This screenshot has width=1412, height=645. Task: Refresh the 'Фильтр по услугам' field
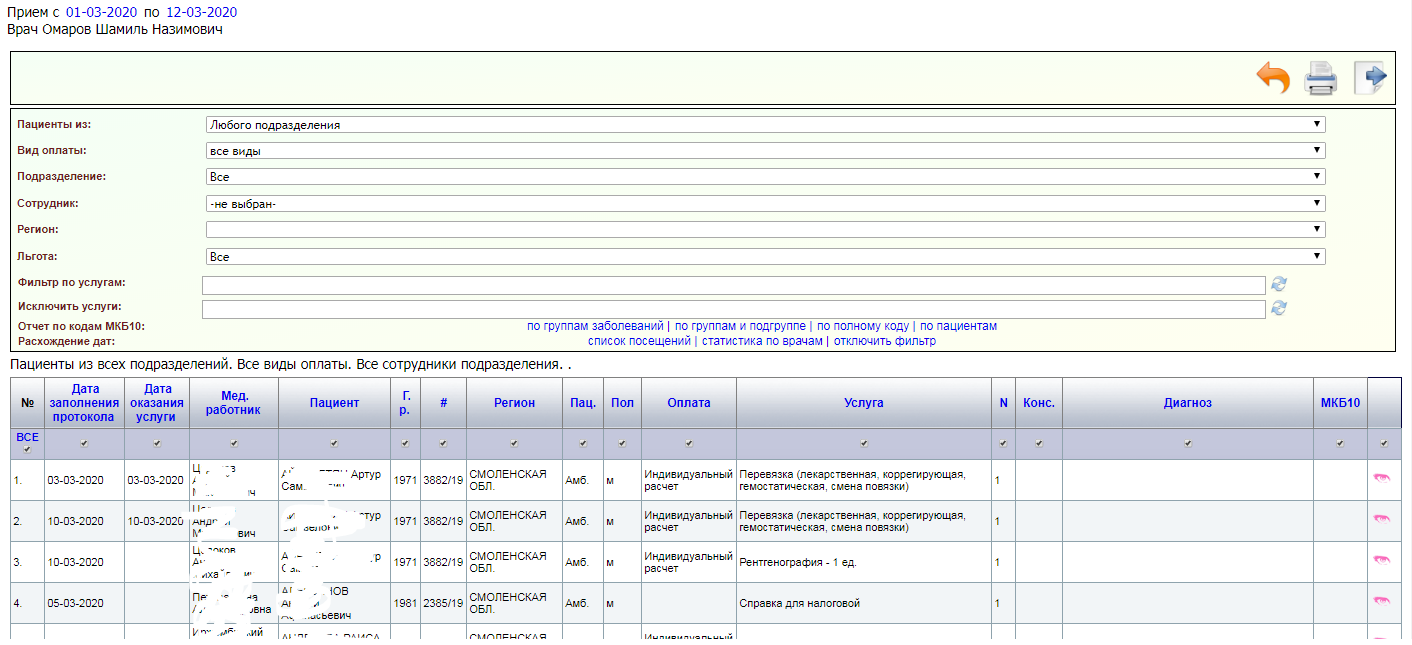tap(1278, 285)
